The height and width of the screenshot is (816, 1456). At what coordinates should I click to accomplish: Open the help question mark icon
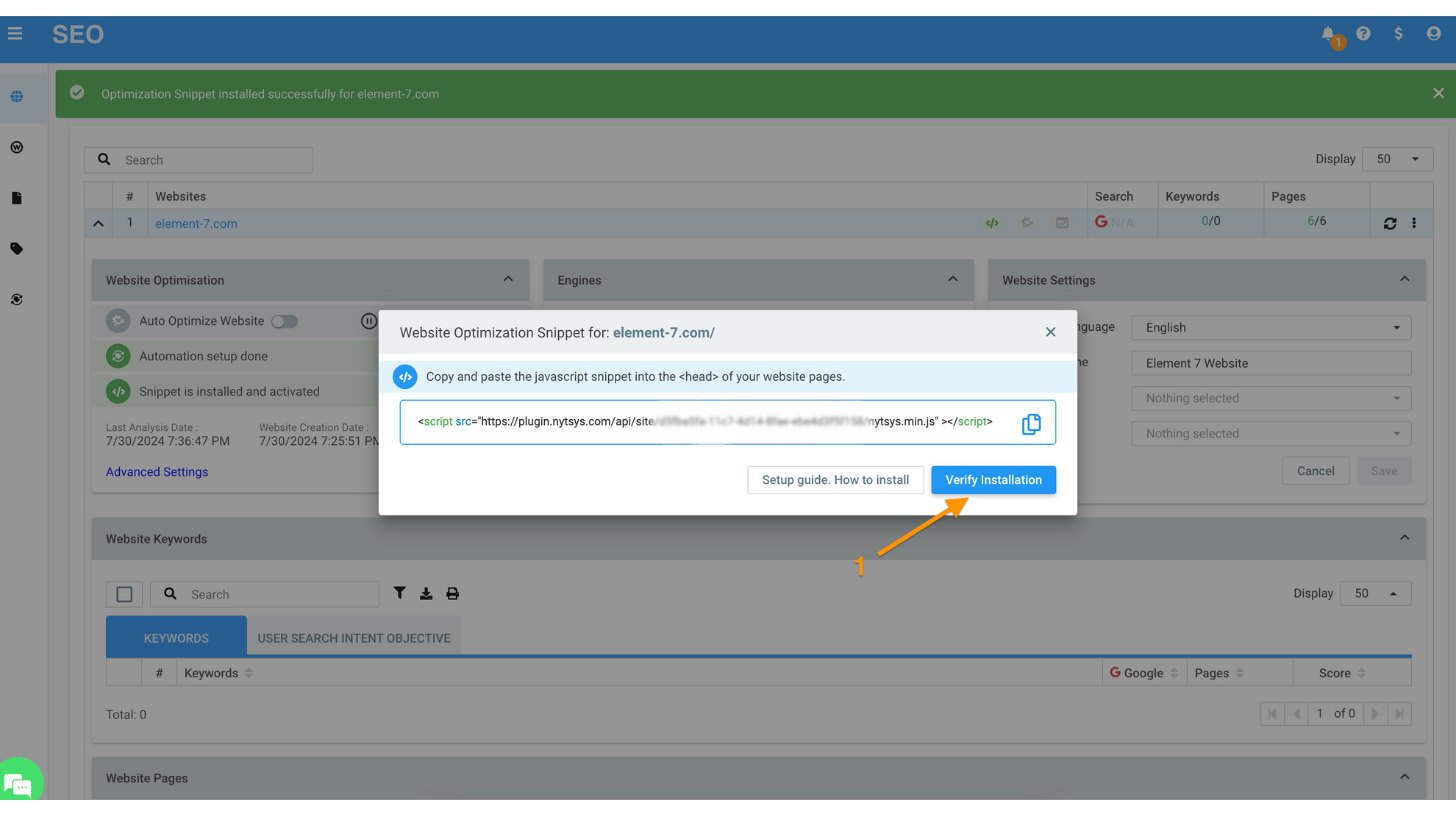(x=1363, y=34)
